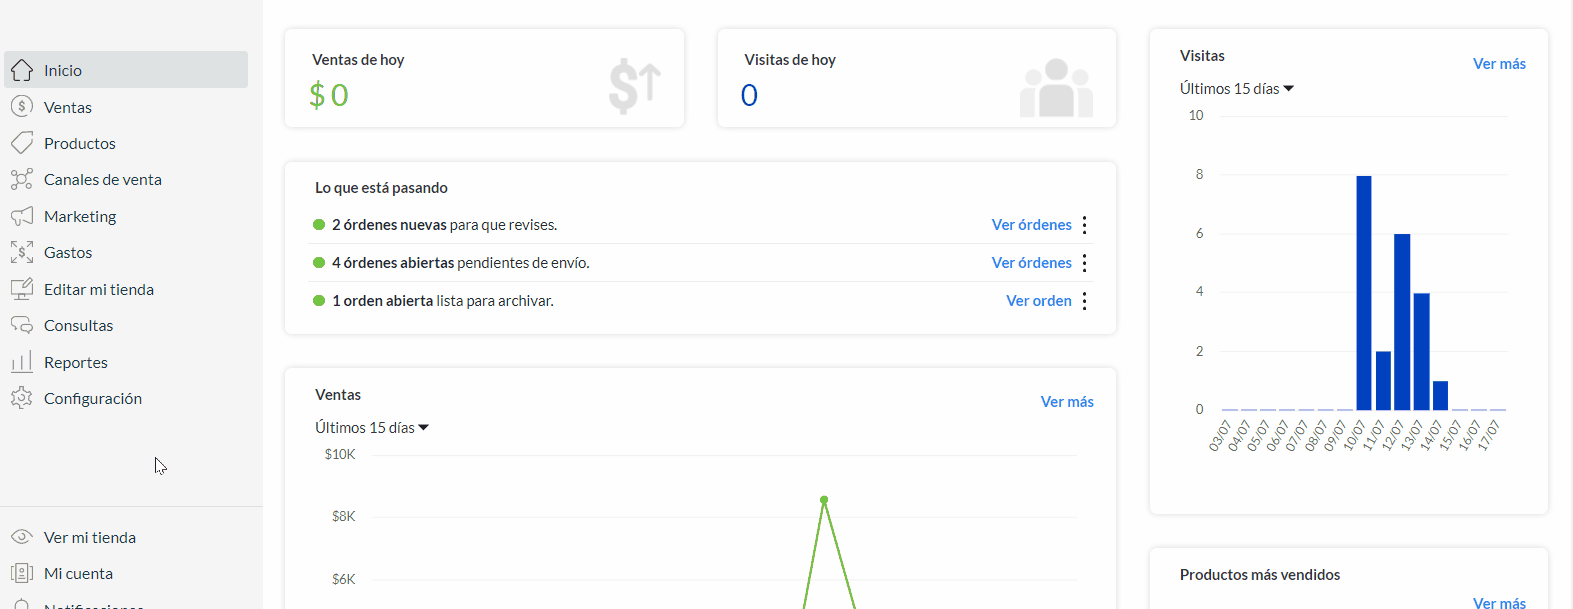Screen dimensions: 1573x609
Task: Click Ver más under Productos más vendidos
Action: point(1499,603)
